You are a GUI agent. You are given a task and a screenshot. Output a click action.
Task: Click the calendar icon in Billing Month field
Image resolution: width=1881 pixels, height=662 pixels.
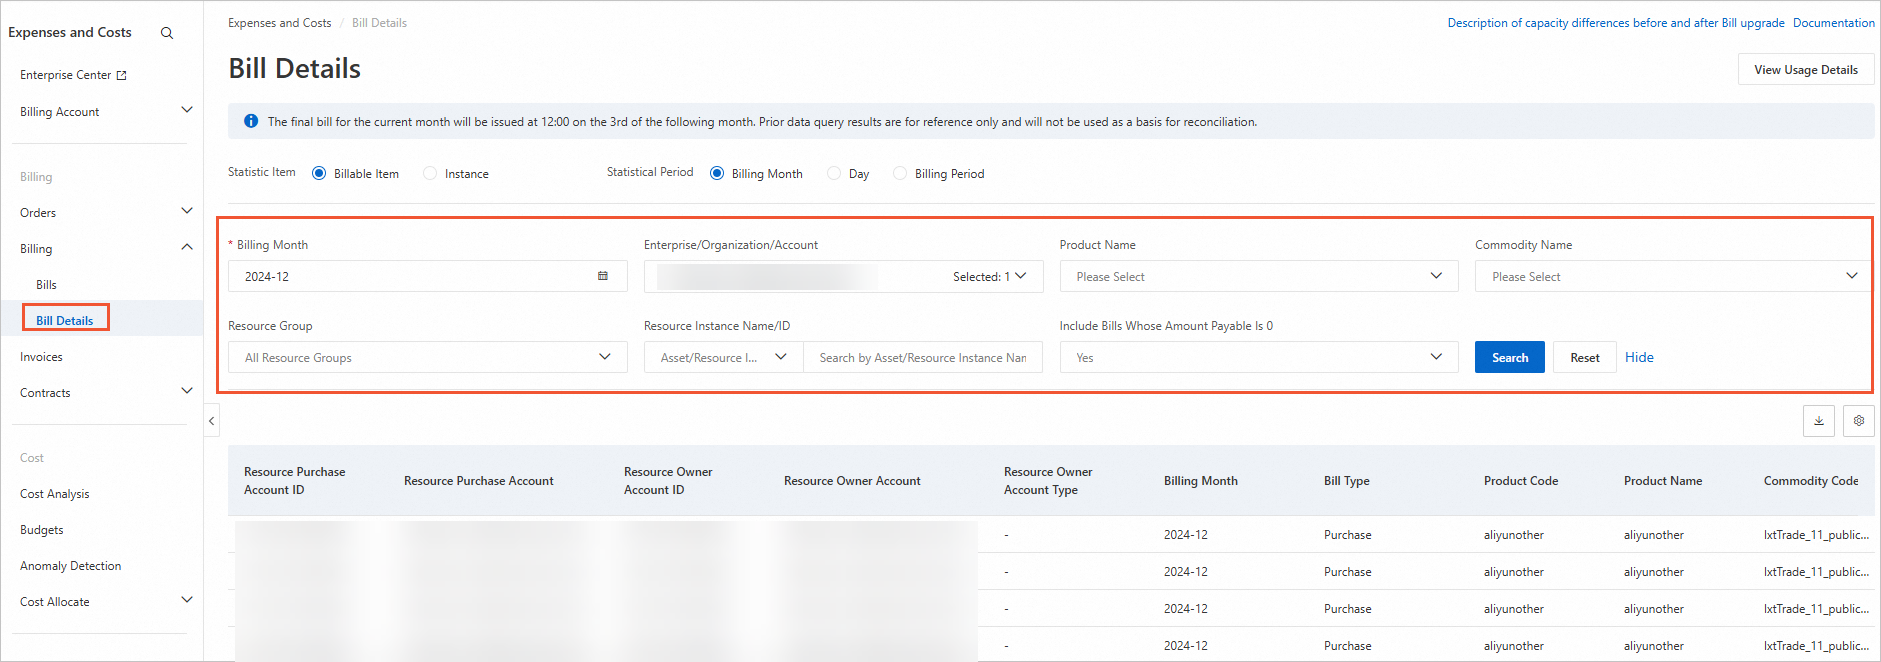(x=603, y=276)
